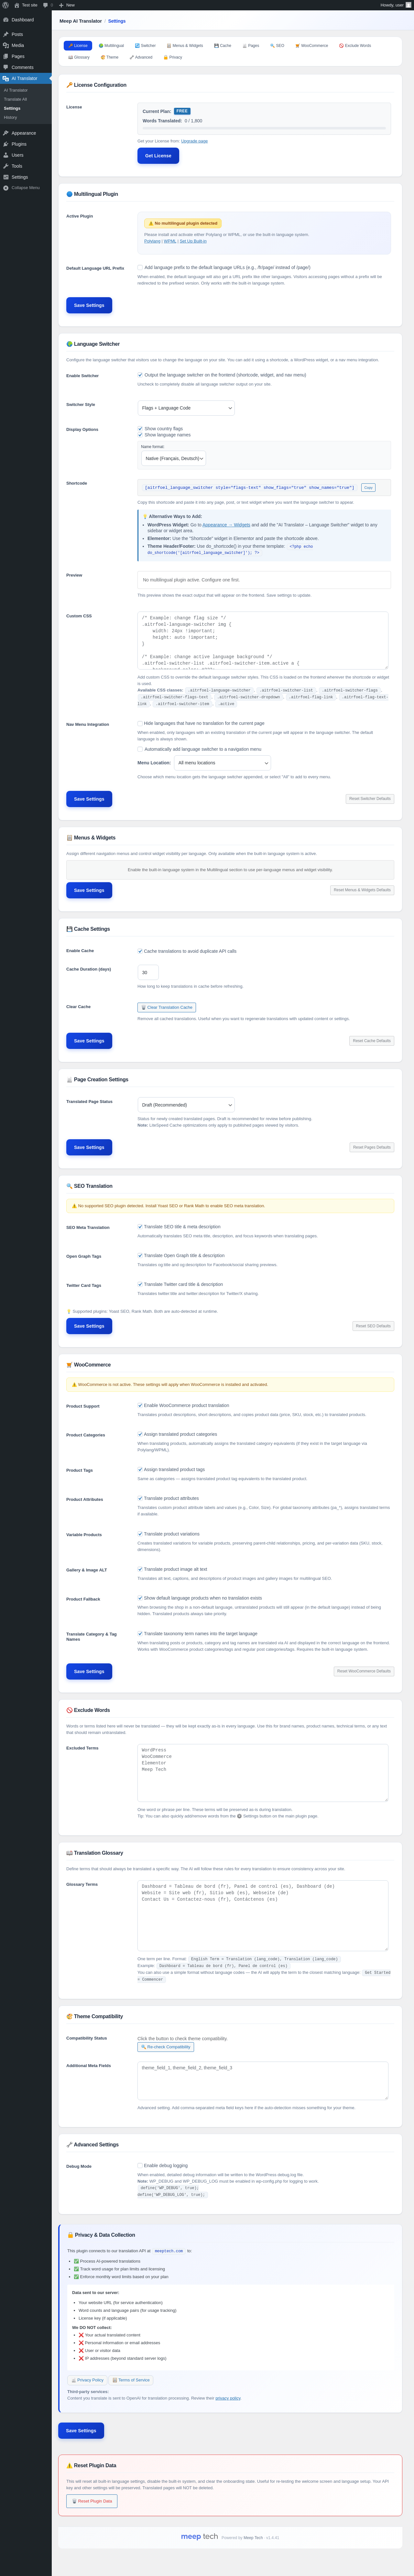Open the Appearance sidebar icon

[6, 133]
